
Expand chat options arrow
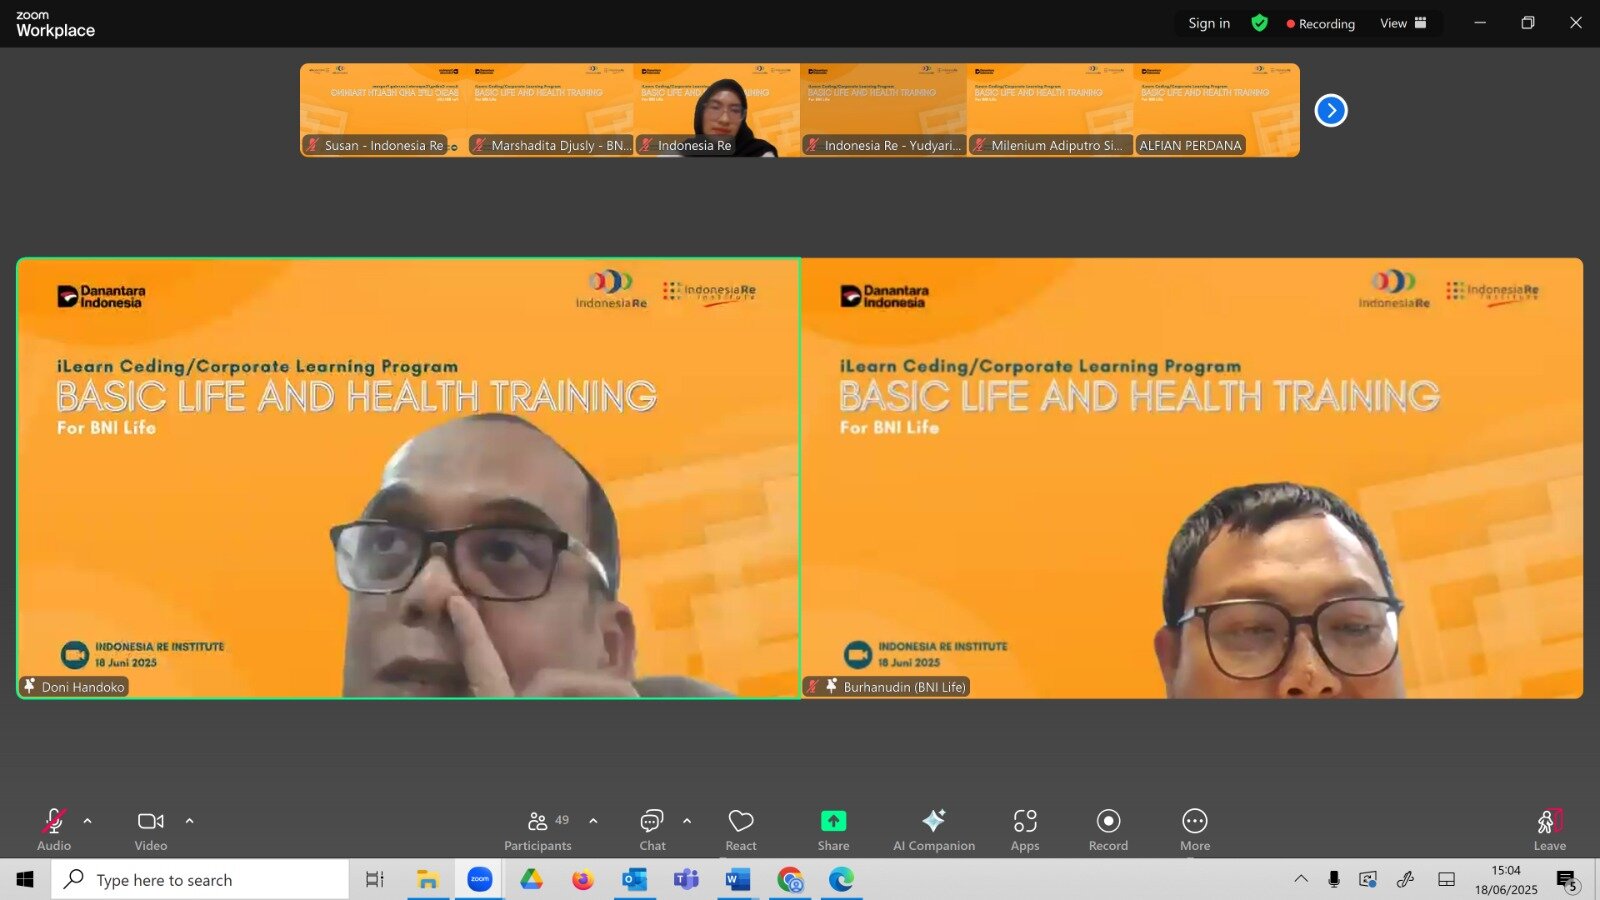point(687,821)
